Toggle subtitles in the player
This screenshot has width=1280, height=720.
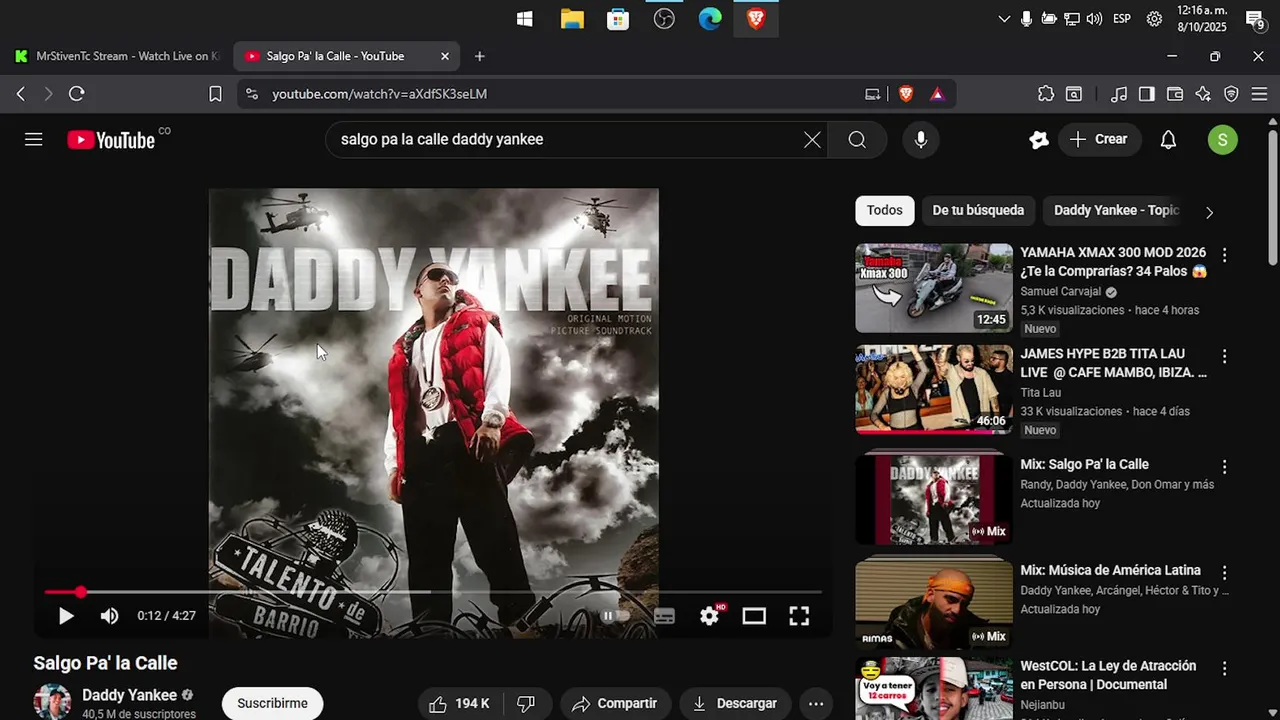[664, 616]
